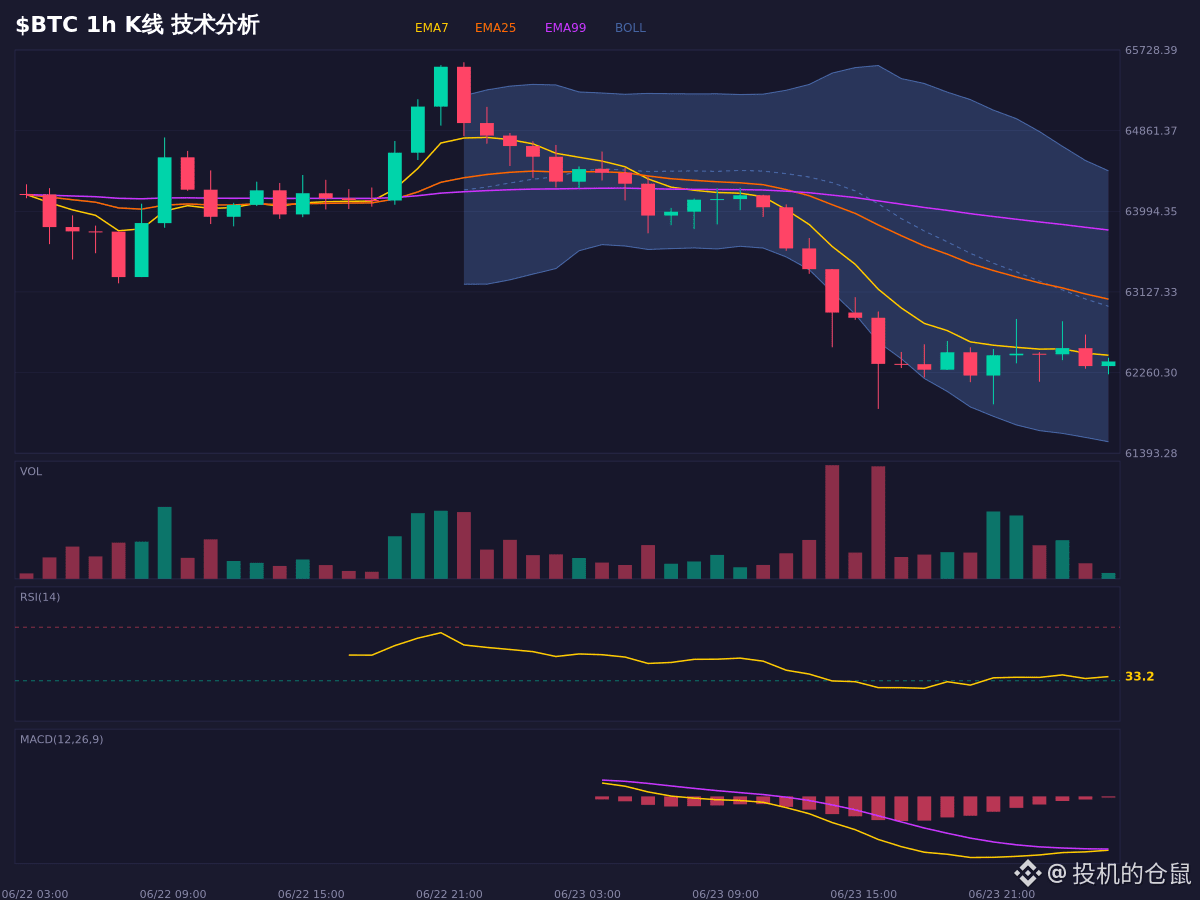Select the 65728.39 price axis label
The image size is (1200, 900).
point(1151,50)
